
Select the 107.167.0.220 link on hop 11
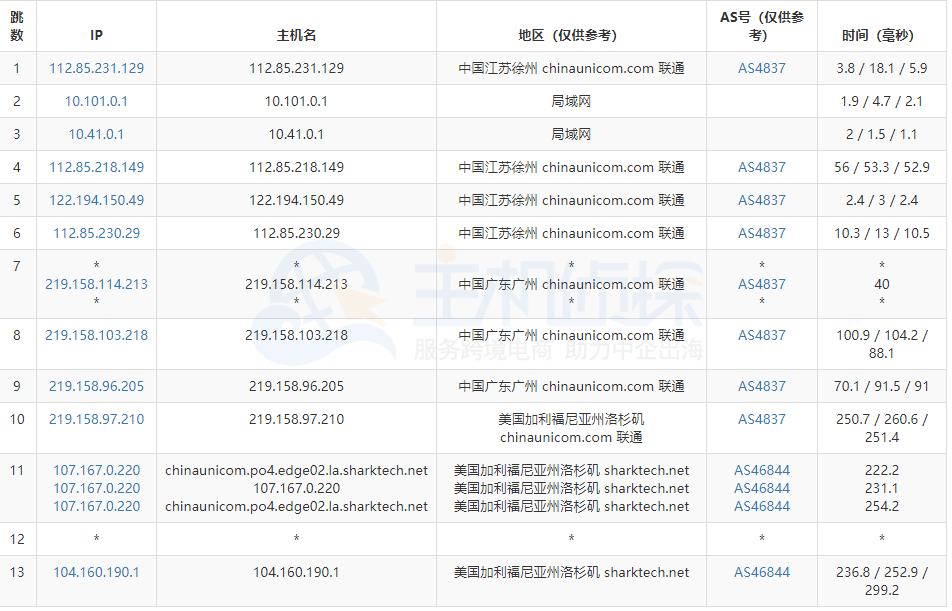pos(97,470)
